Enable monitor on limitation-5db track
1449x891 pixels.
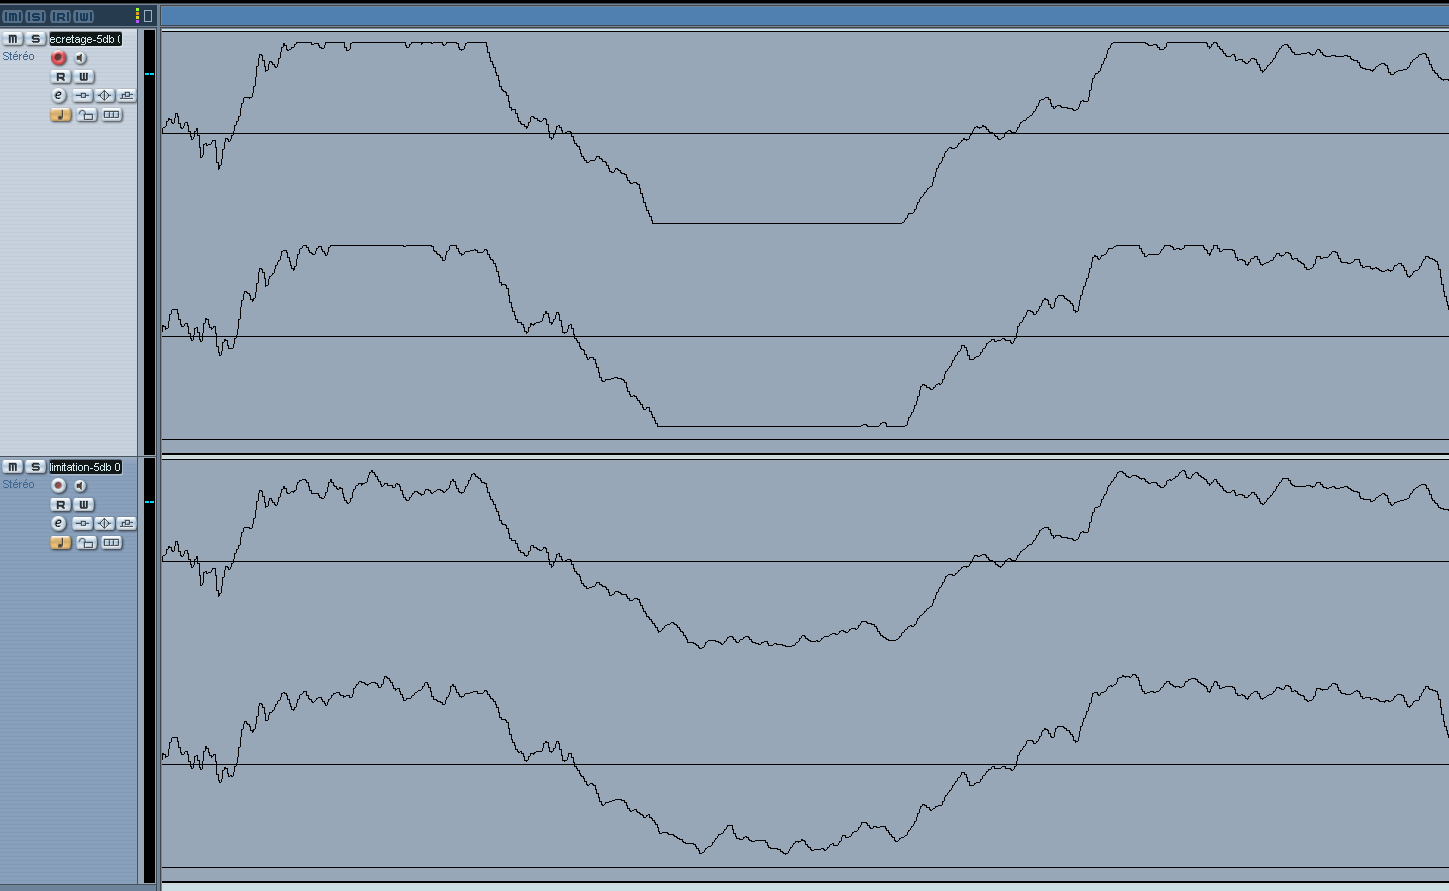(x=81, y=486)
